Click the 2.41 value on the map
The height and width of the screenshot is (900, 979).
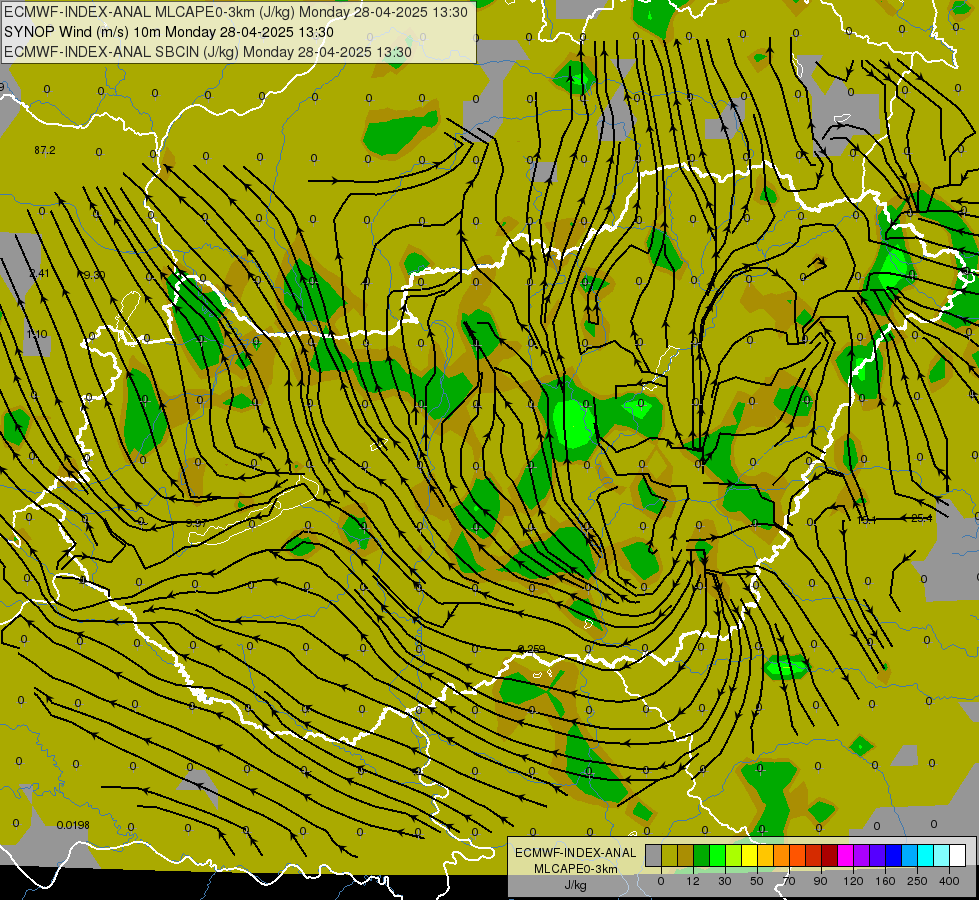pos(39,273)
